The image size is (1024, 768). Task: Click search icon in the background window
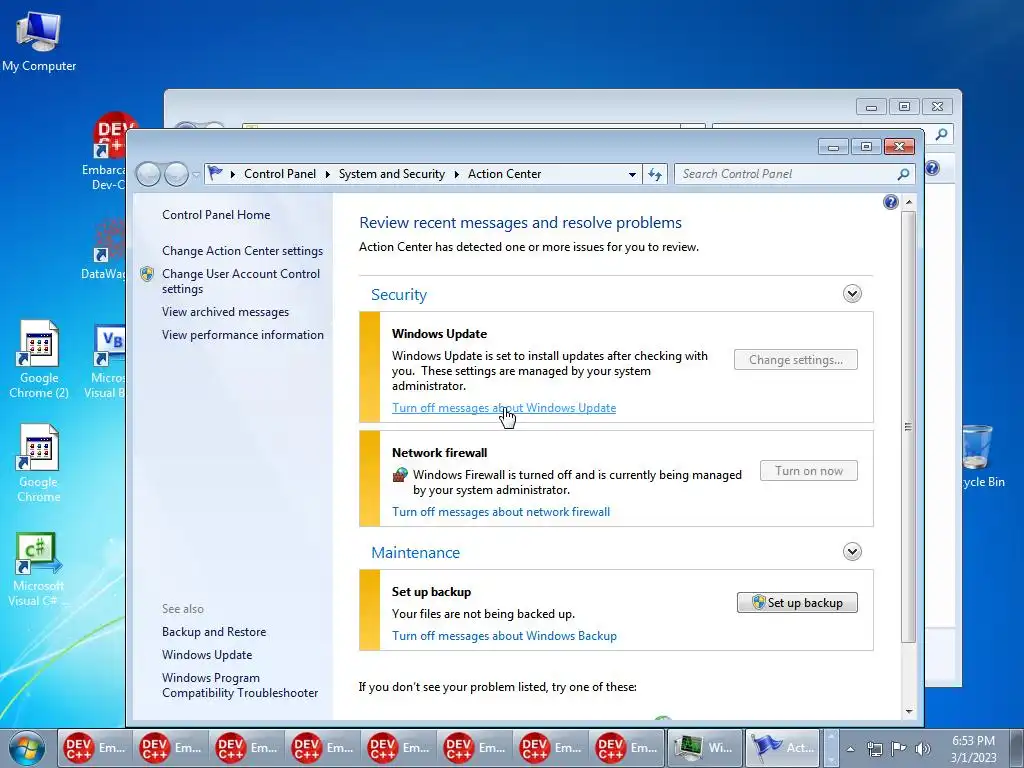(941, 135)
